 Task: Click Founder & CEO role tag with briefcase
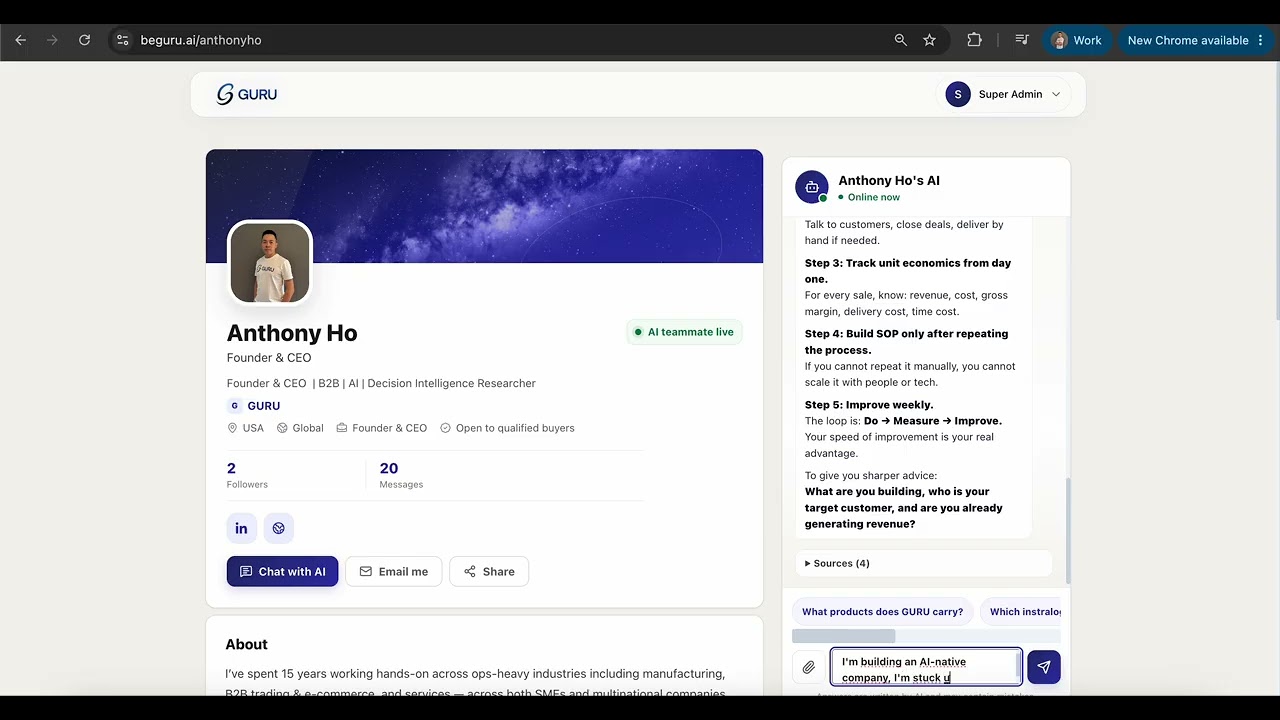coord(382,428)
